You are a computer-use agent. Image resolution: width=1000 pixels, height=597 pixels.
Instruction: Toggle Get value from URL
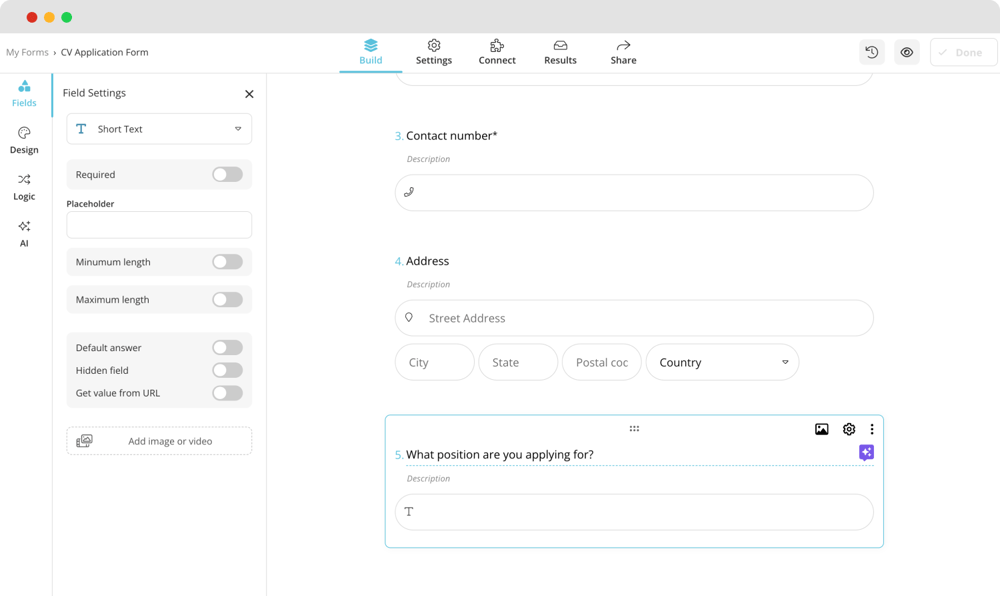227,393
